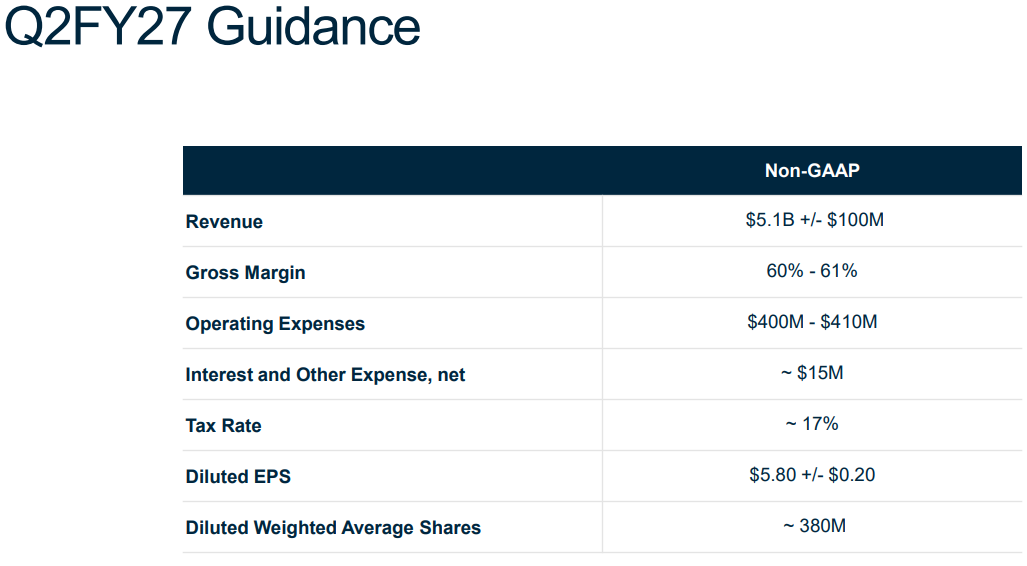The height and width of the screenshot is (566, 1027).
Task: Select the ~ $15M interest value
Action: click(812, 373)
